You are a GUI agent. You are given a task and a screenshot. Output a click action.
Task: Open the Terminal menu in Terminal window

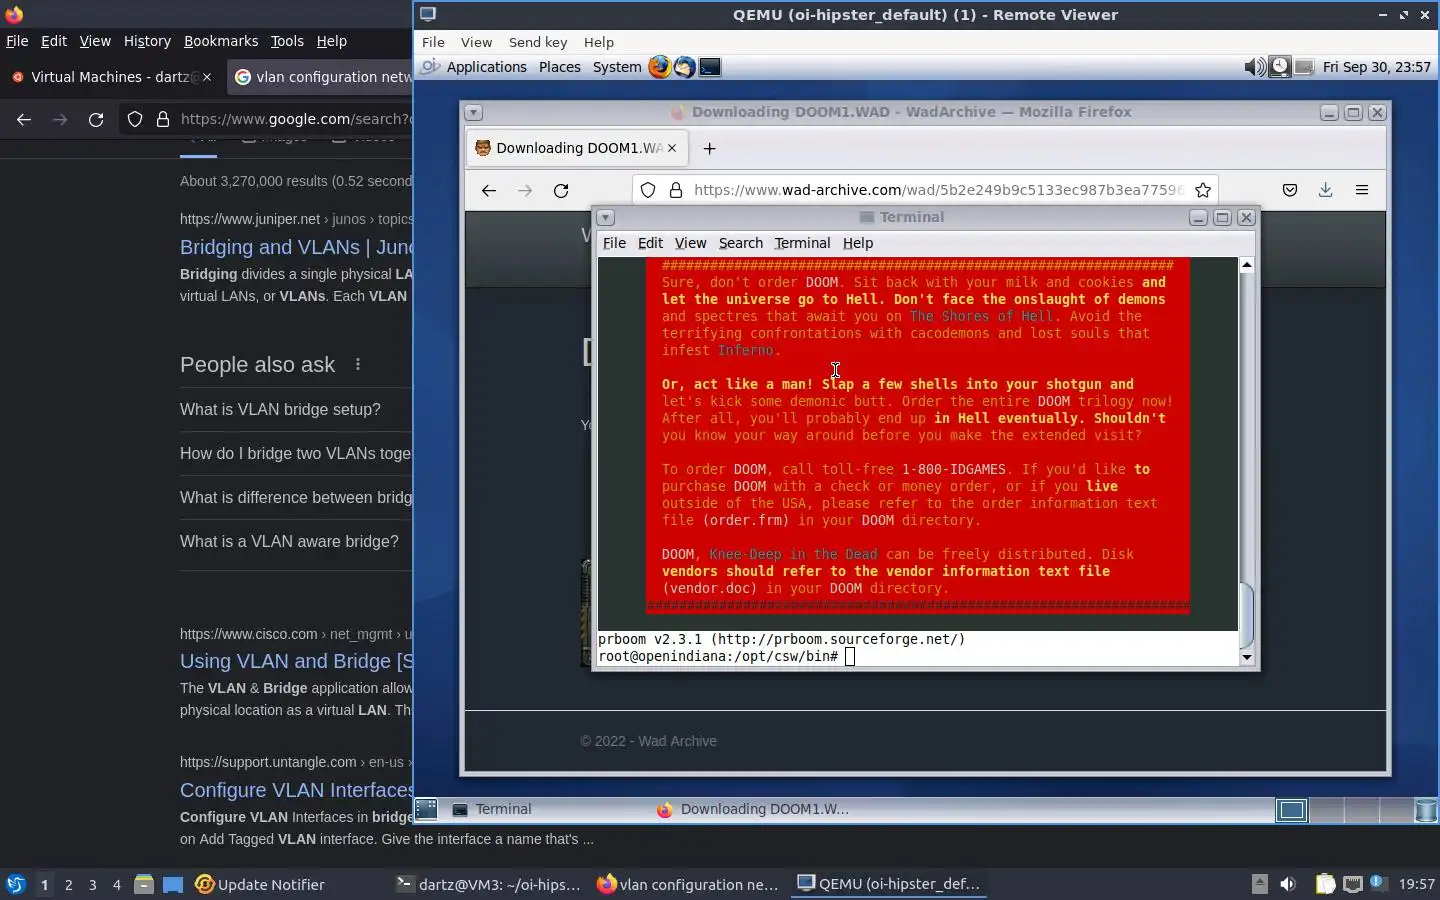(x=802, y=243)
